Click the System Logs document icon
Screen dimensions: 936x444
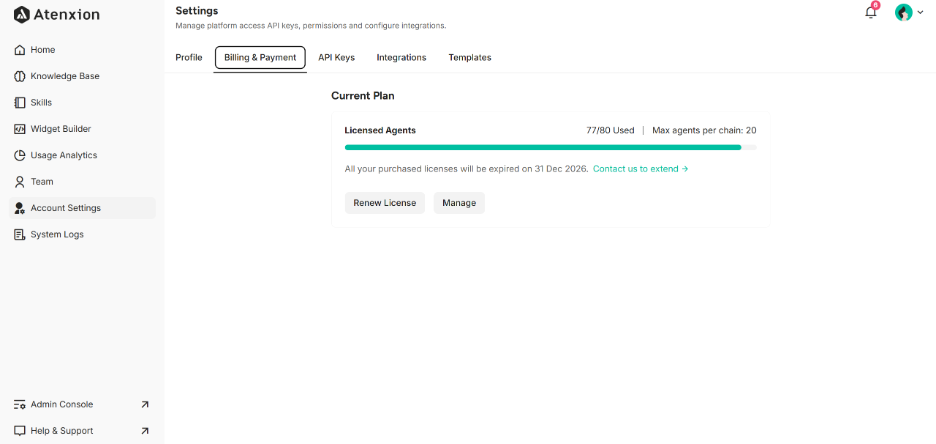coord(20,235)
